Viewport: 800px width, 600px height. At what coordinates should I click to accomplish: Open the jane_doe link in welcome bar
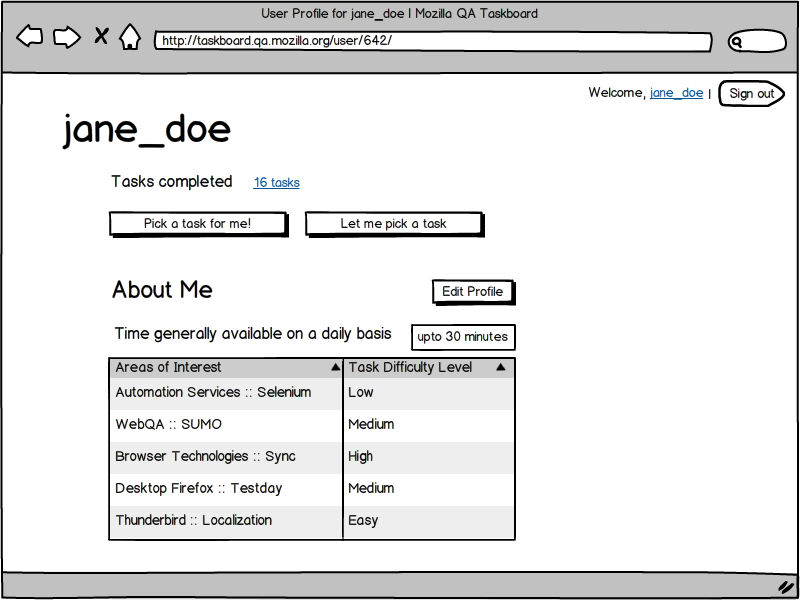[x=676, y=93]
